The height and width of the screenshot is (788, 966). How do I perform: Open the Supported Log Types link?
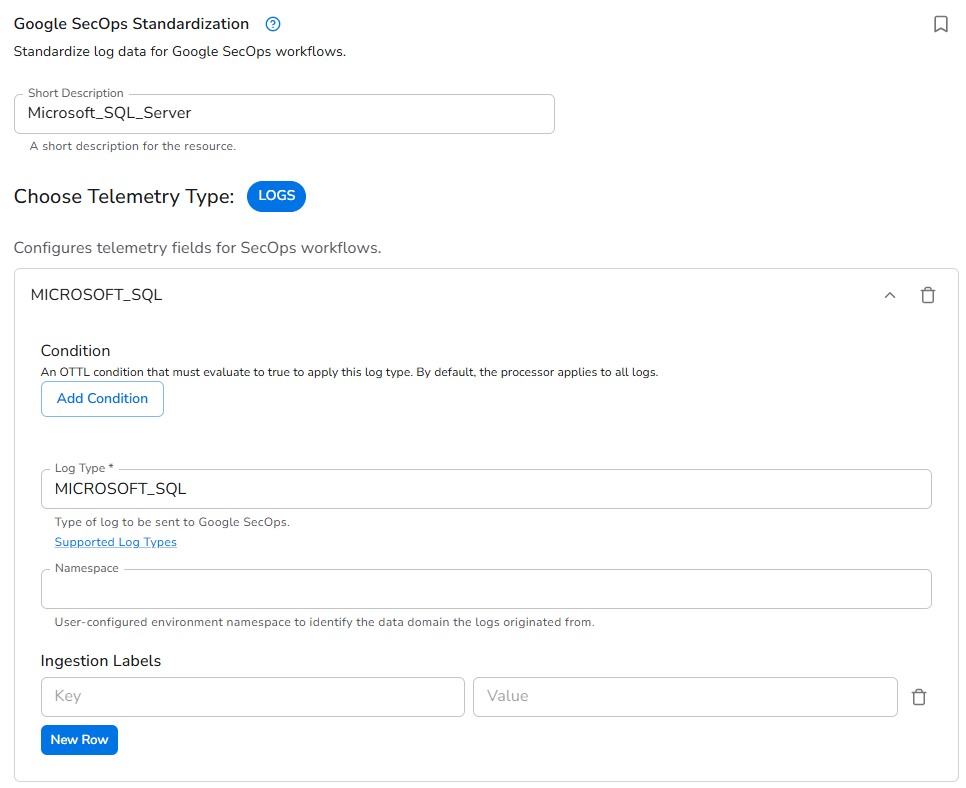click(115, 542)
